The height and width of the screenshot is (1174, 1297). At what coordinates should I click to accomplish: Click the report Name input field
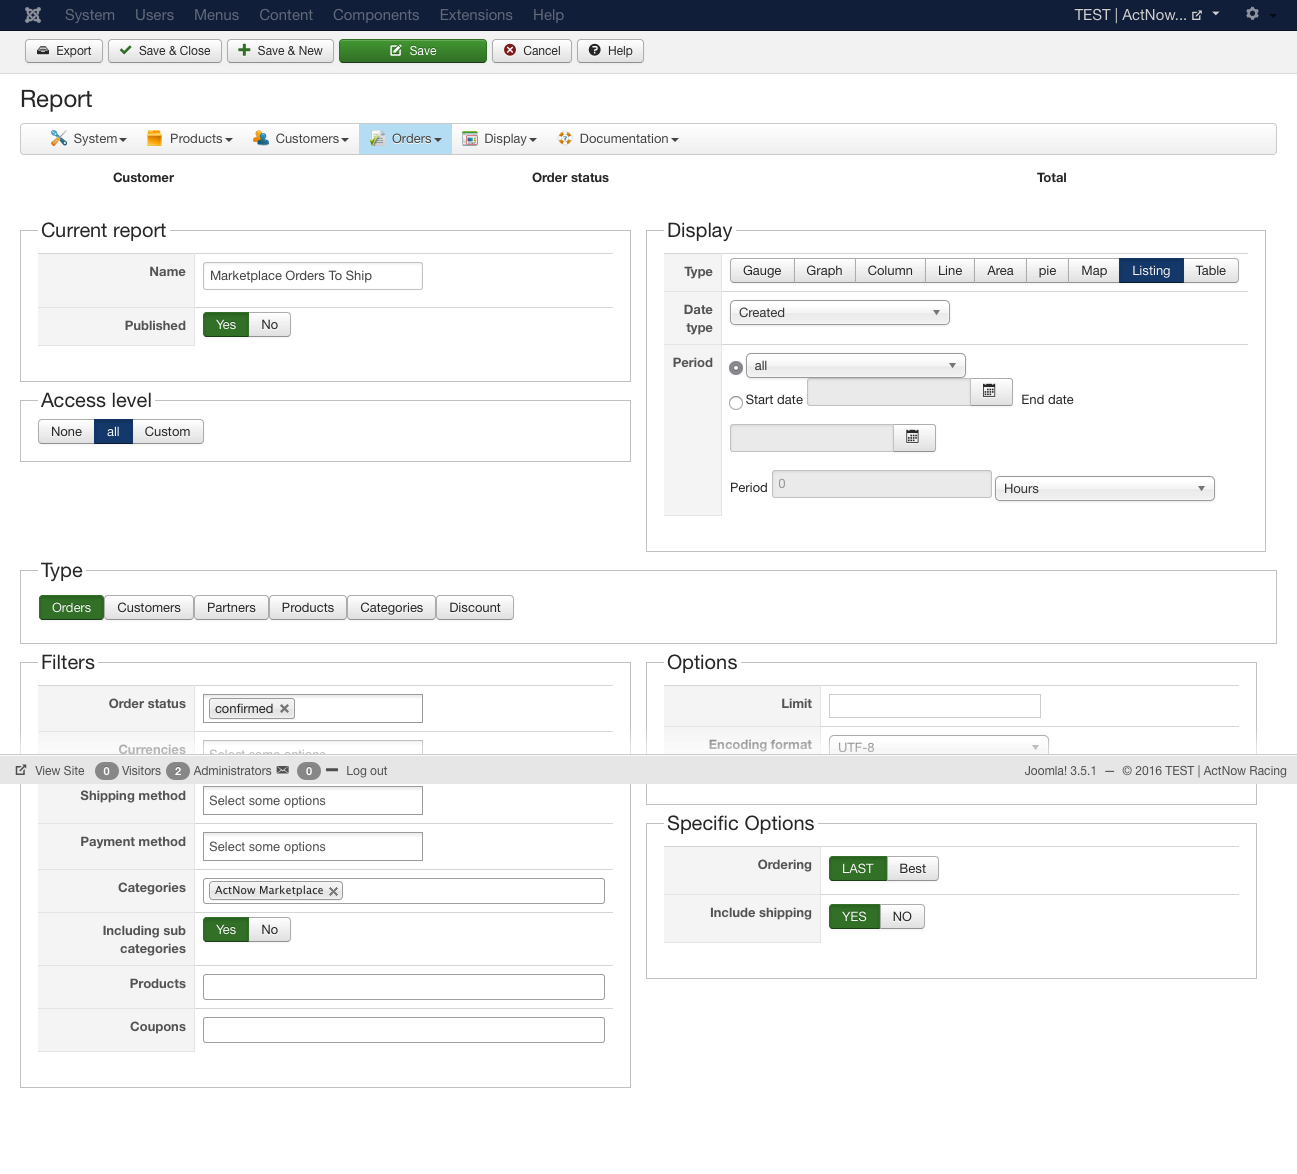312,276
